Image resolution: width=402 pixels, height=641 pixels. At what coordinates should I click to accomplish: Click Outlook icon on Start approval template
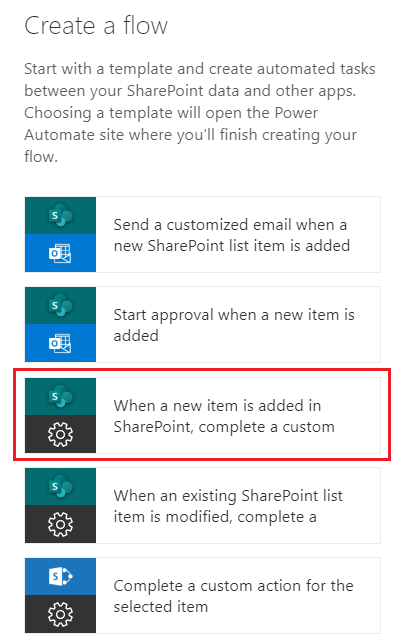[60, 343]
